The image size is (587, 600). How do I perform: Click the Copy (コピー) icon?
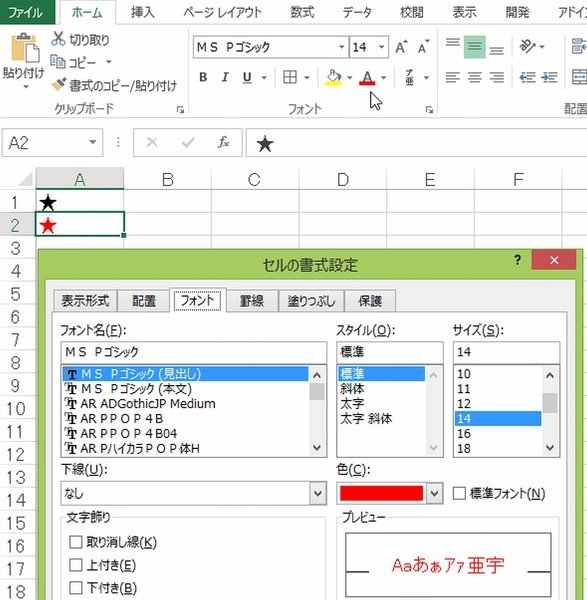coord(58,62)
